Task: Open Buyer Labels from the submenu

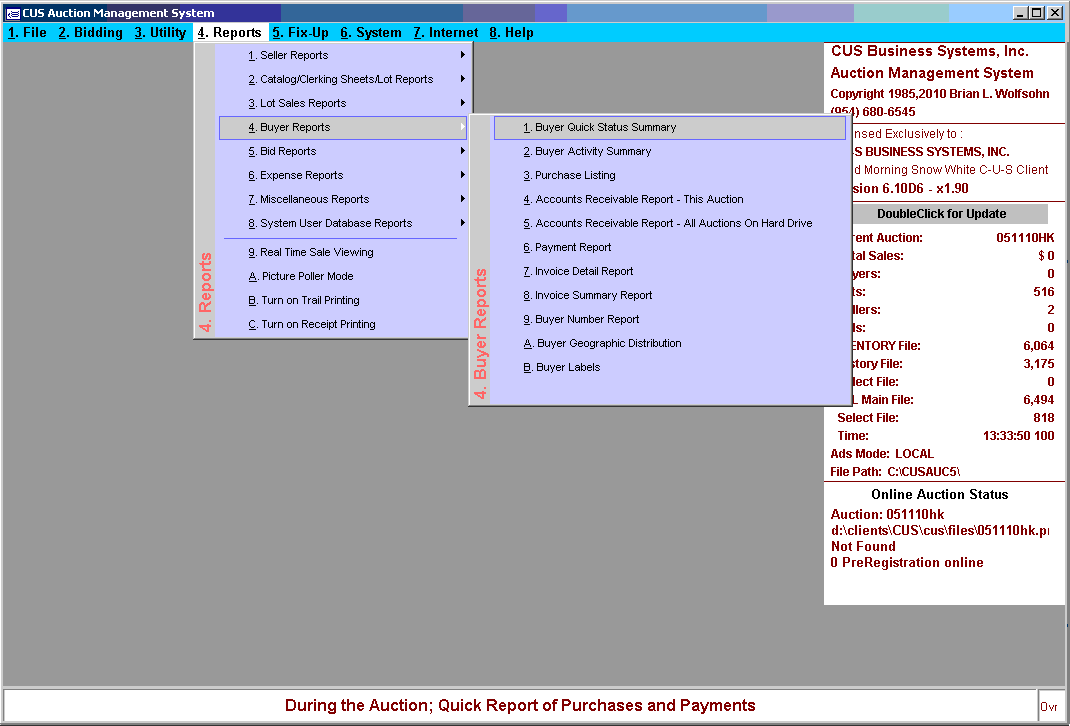Action: click(568, 368)
